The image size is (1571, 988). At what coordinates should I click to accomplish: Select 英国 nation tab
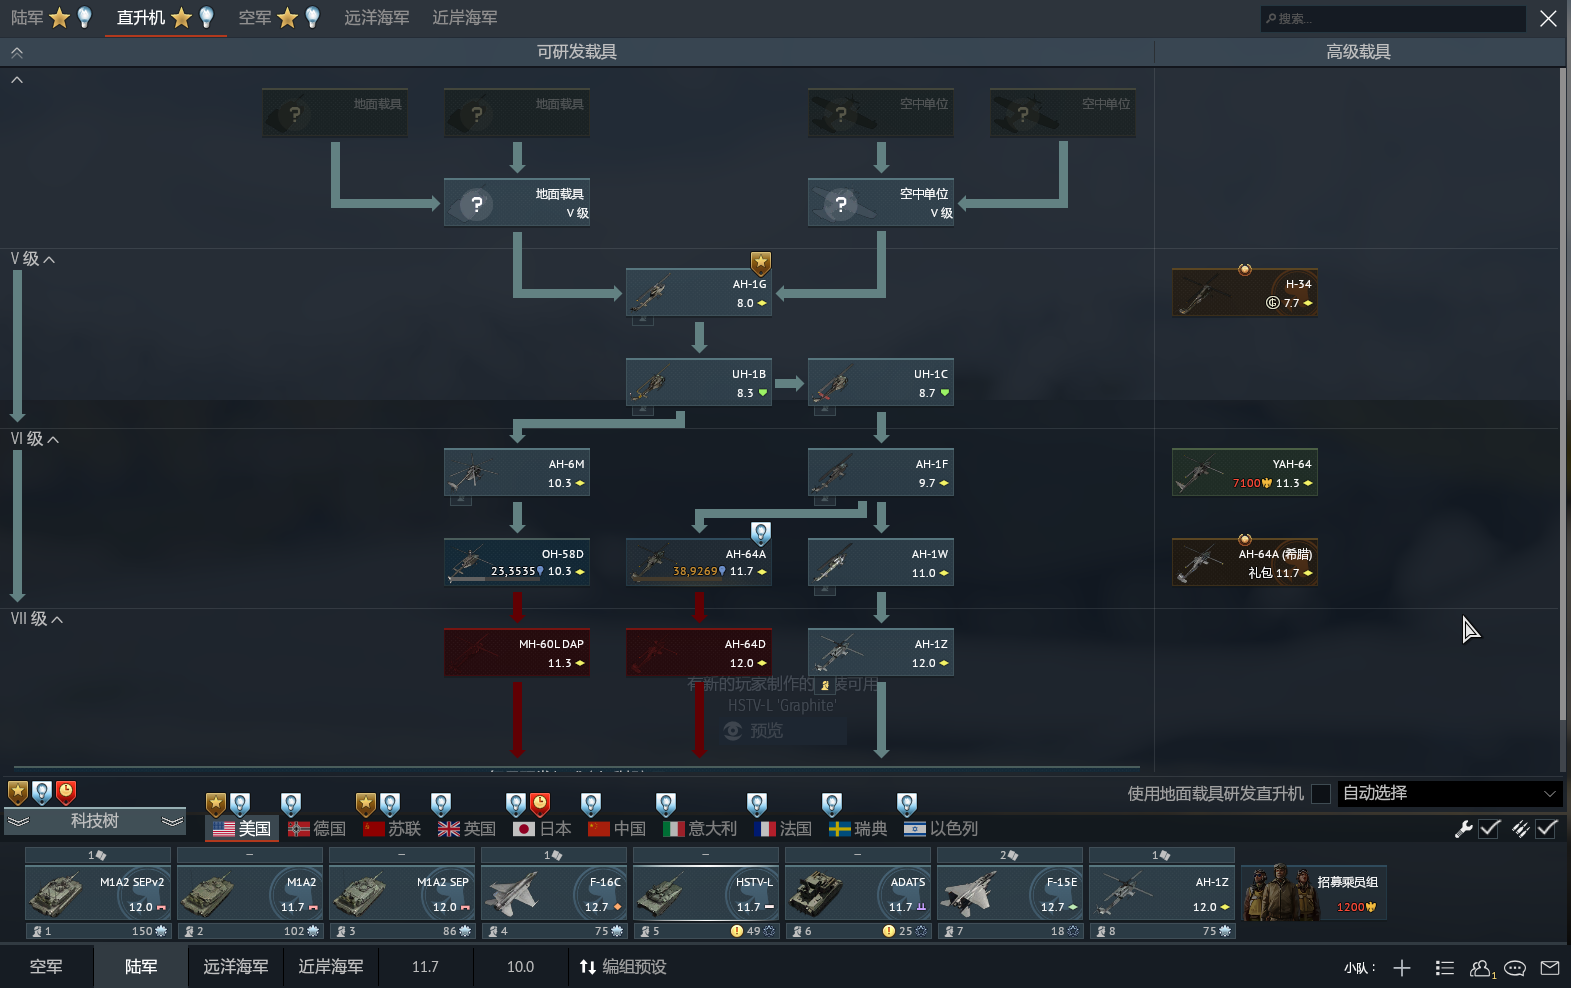[x=467, y=829]
